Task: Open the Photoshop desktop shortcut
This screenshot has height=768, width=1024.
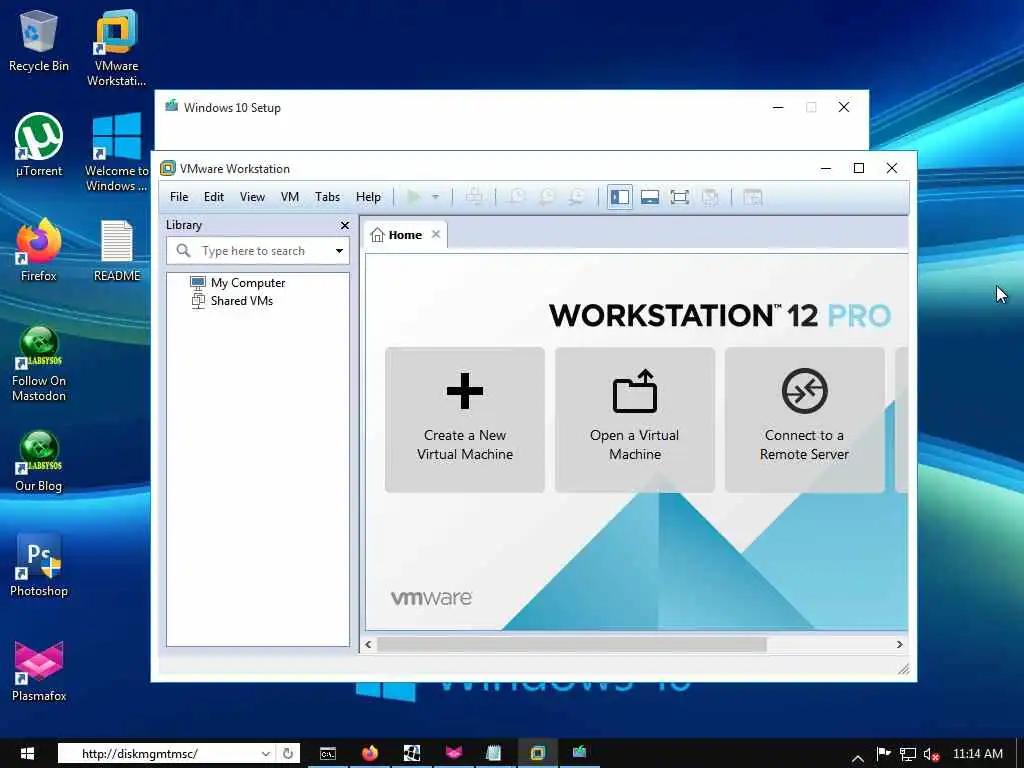Action: point(39,566)
